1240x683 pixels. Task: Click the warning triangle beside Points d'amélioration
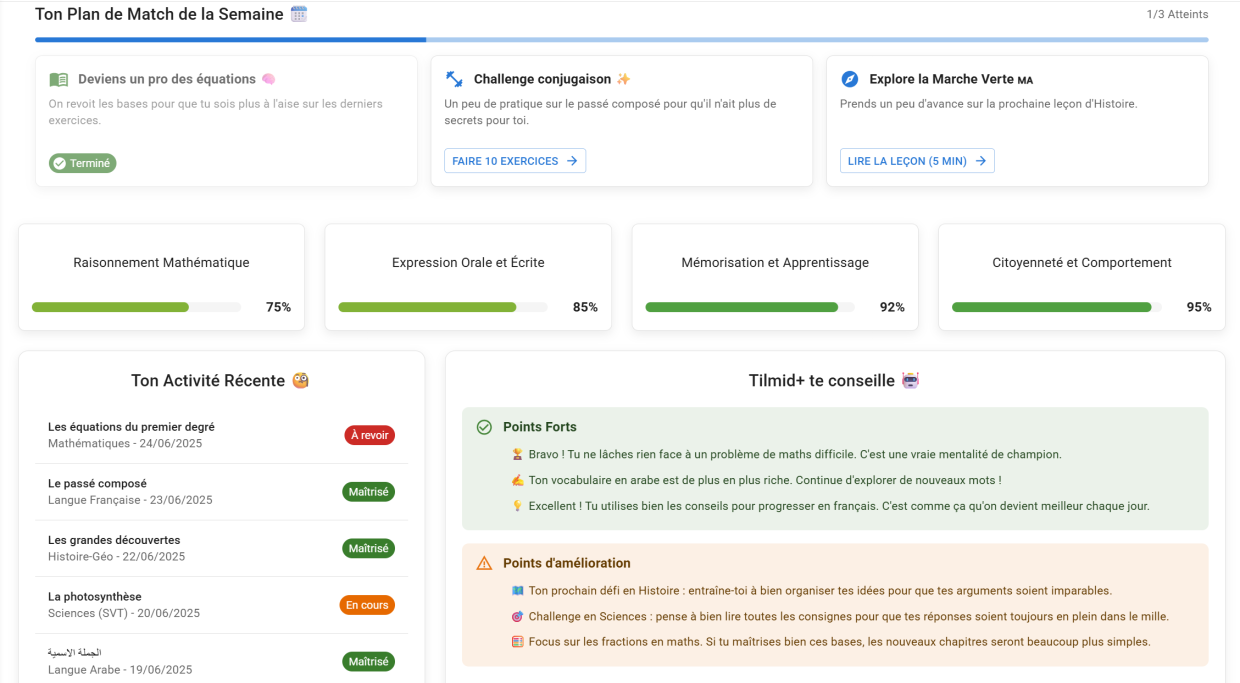[484, 564]
